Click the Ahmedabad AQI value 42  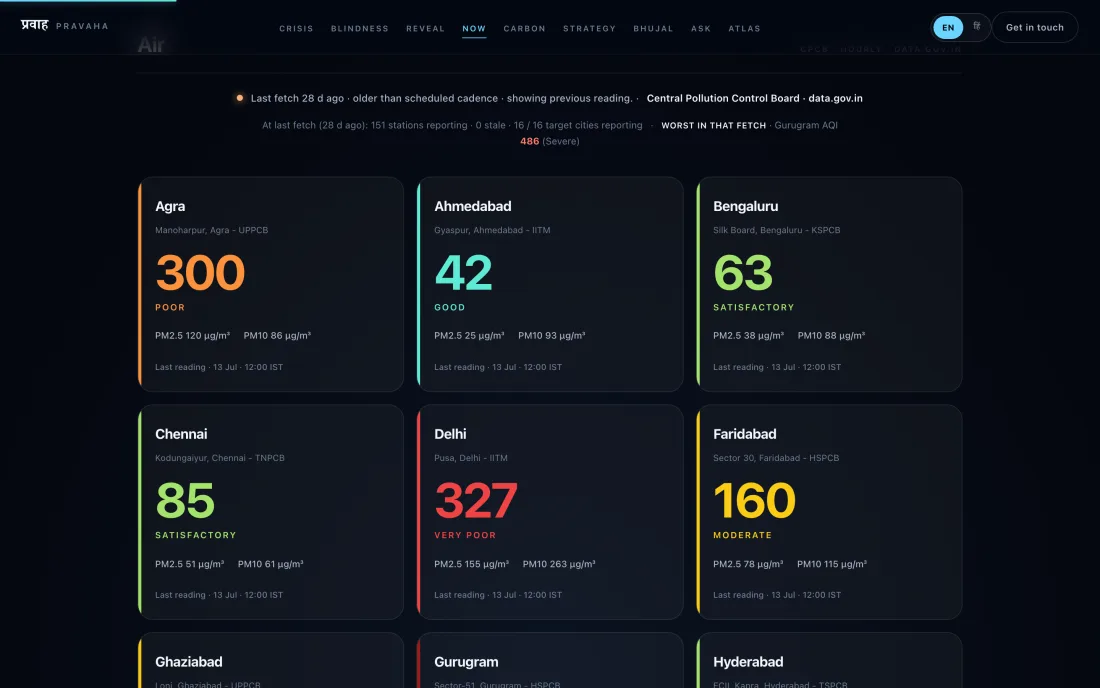coord(463,272)
